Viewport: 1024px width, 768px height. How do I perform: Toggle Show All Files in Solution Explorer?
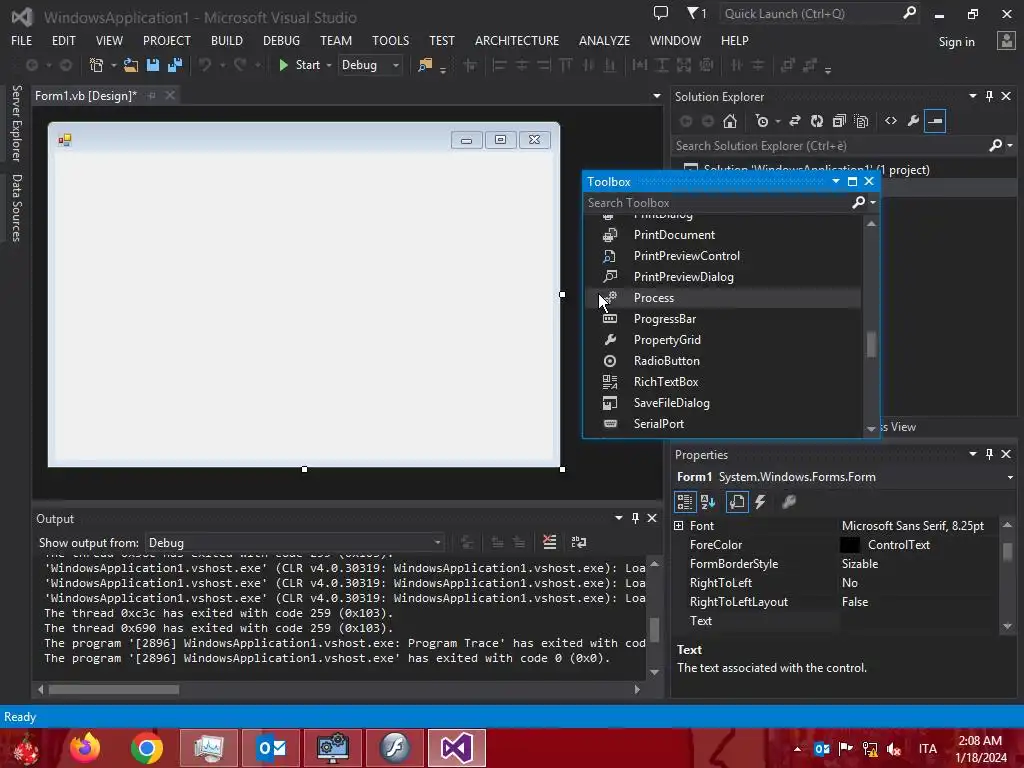click(861, 121)
